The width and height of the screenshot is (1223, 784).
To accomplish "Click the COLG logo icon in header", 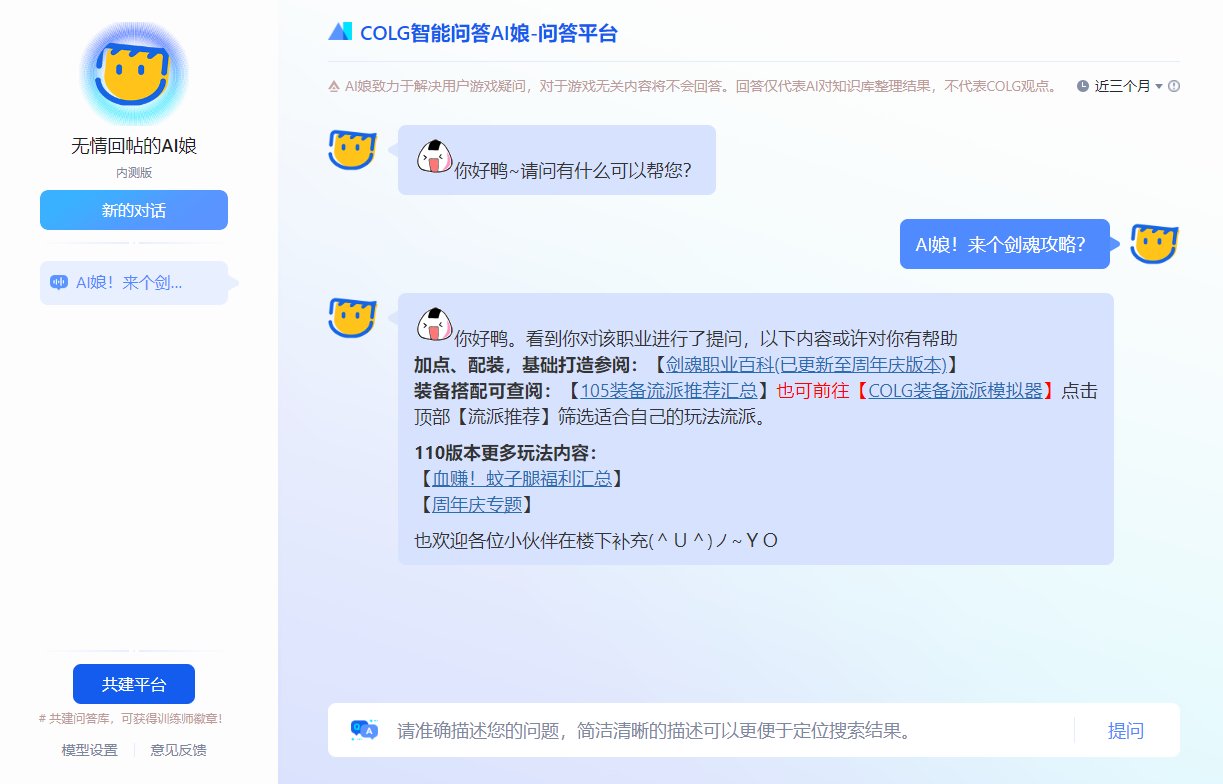I will tap(341, 31).
